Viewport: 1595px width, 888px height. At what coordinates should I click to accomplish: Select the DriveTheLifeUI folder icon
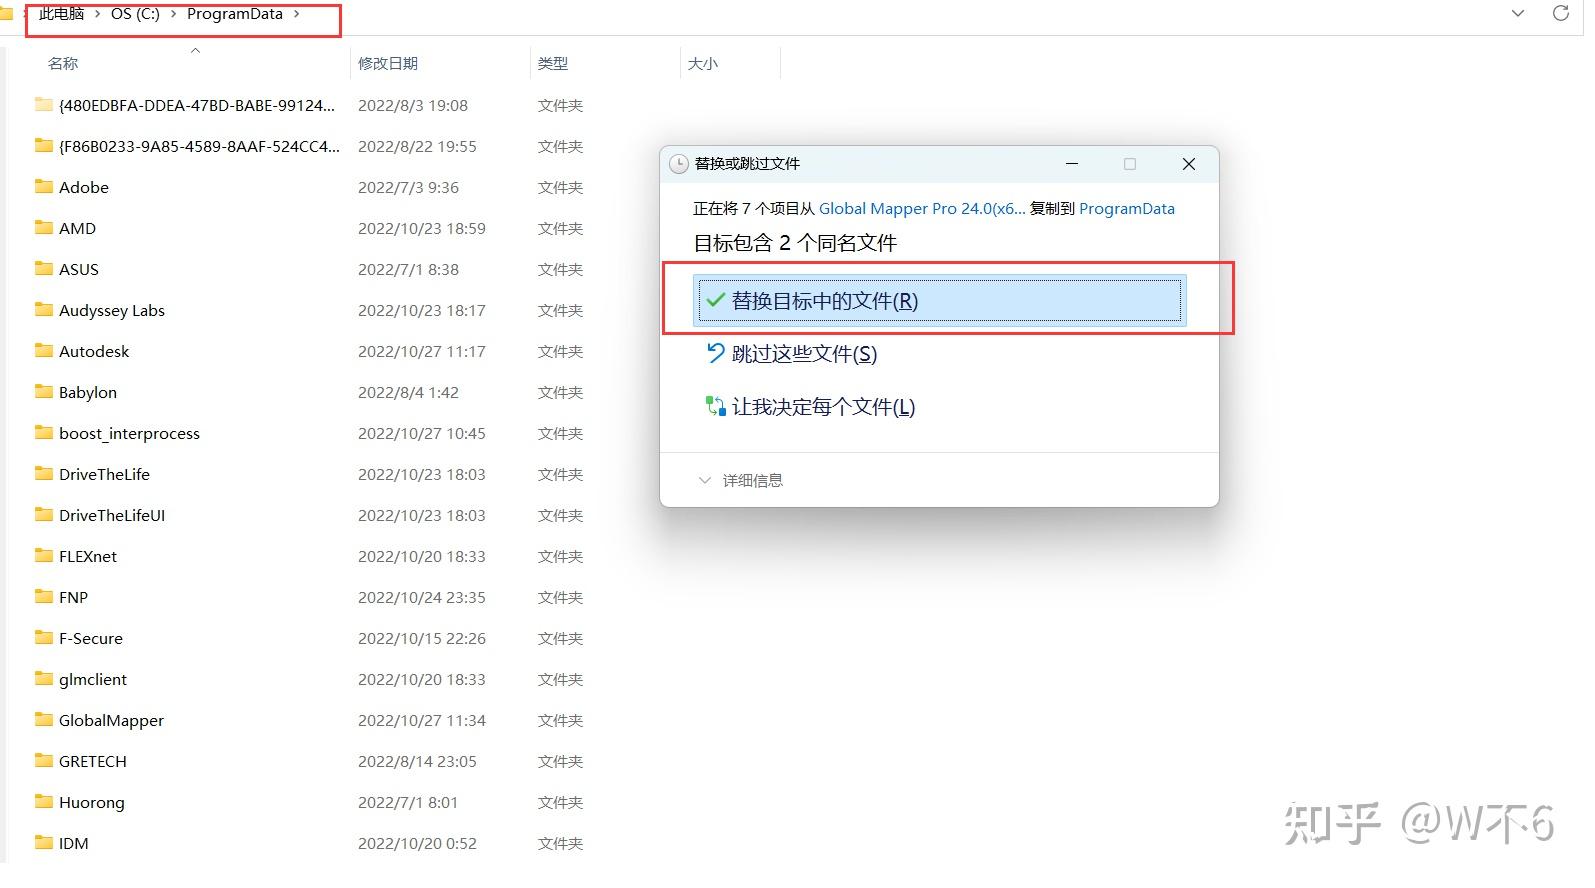click(x=43, y=514)
